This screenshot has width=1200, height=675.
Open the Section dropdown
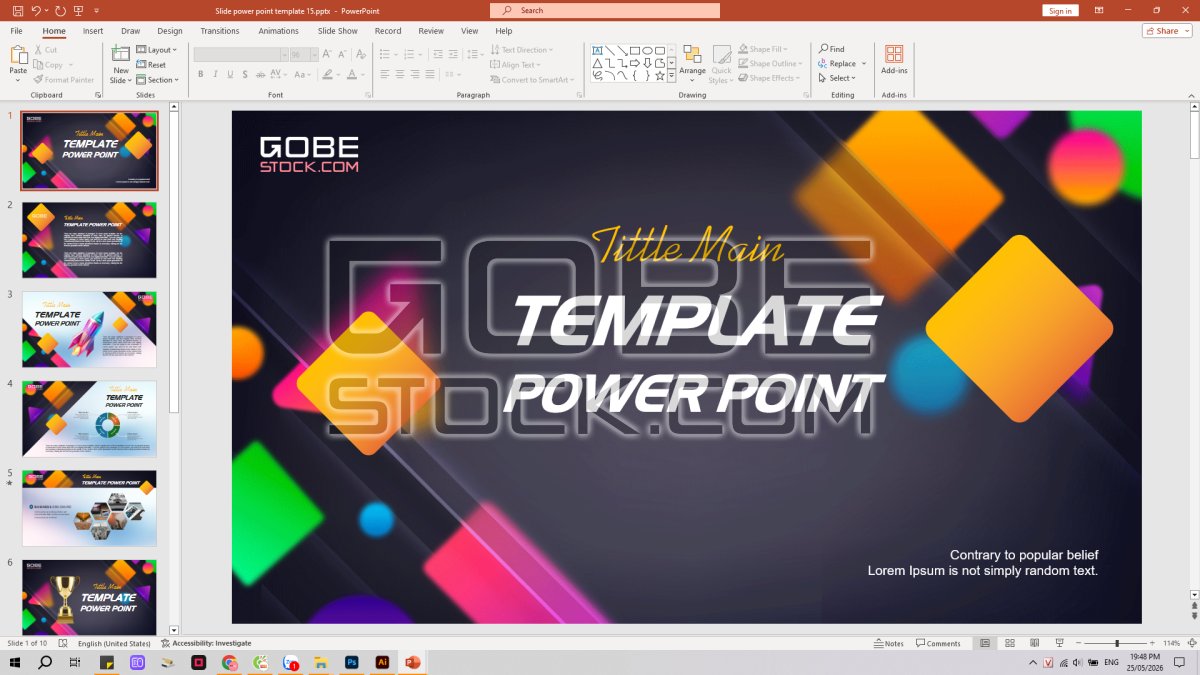click(157, 79)
